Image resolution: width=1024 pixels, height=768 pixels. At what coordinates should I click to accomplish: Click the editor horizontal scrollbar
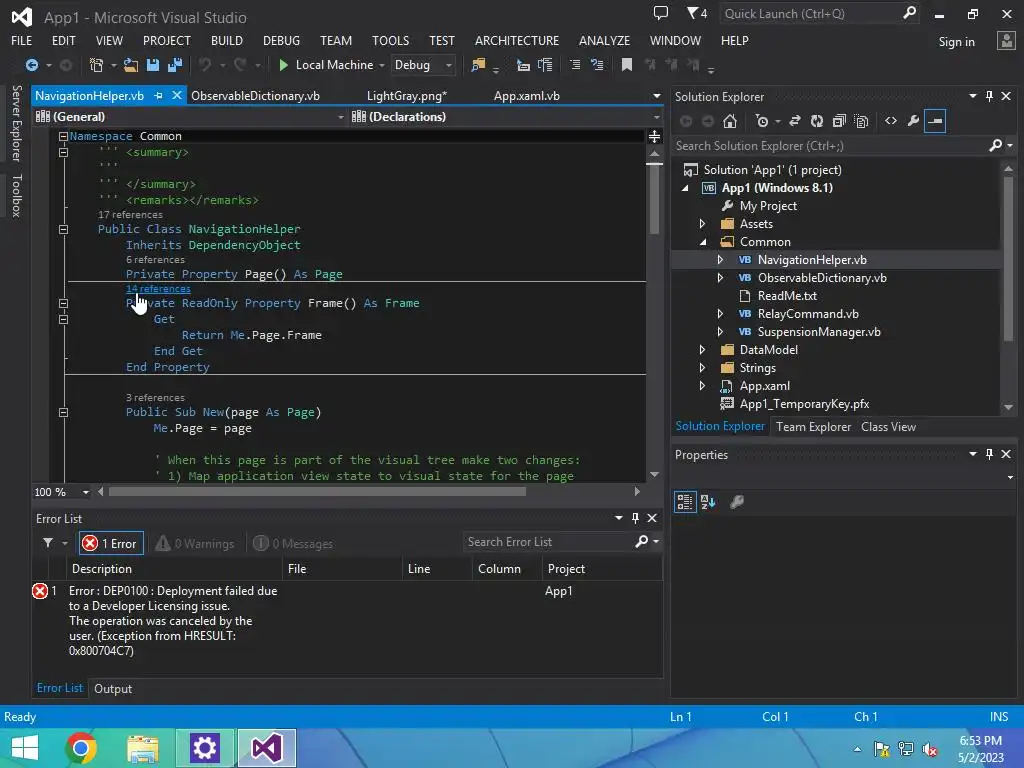pyautogui.click(x=317, y=492)
